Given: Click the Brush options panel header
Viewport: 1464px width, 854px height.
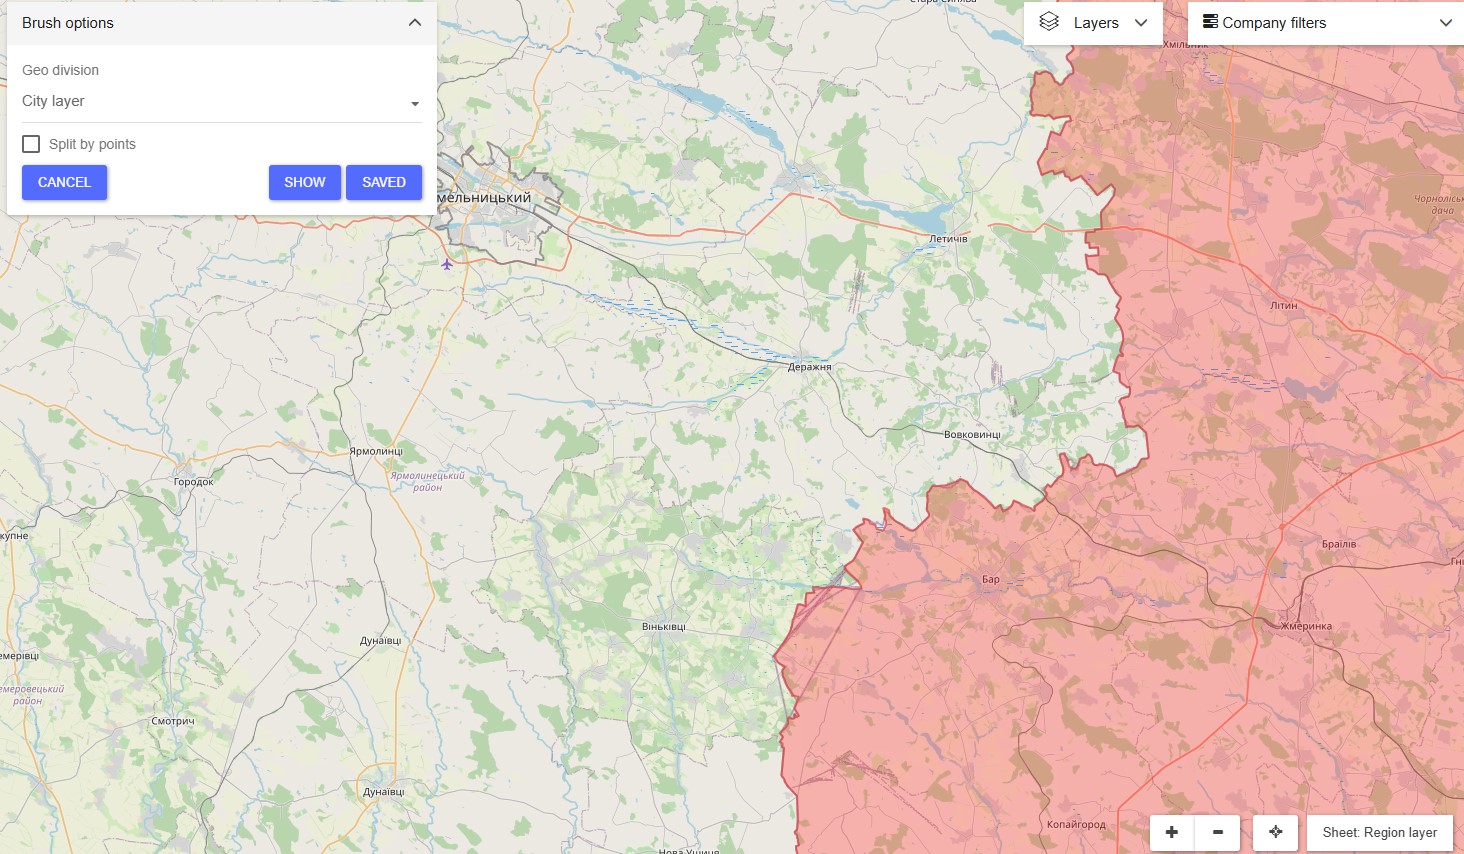Looking at the screenshot, I should click(x=222, y=23).
